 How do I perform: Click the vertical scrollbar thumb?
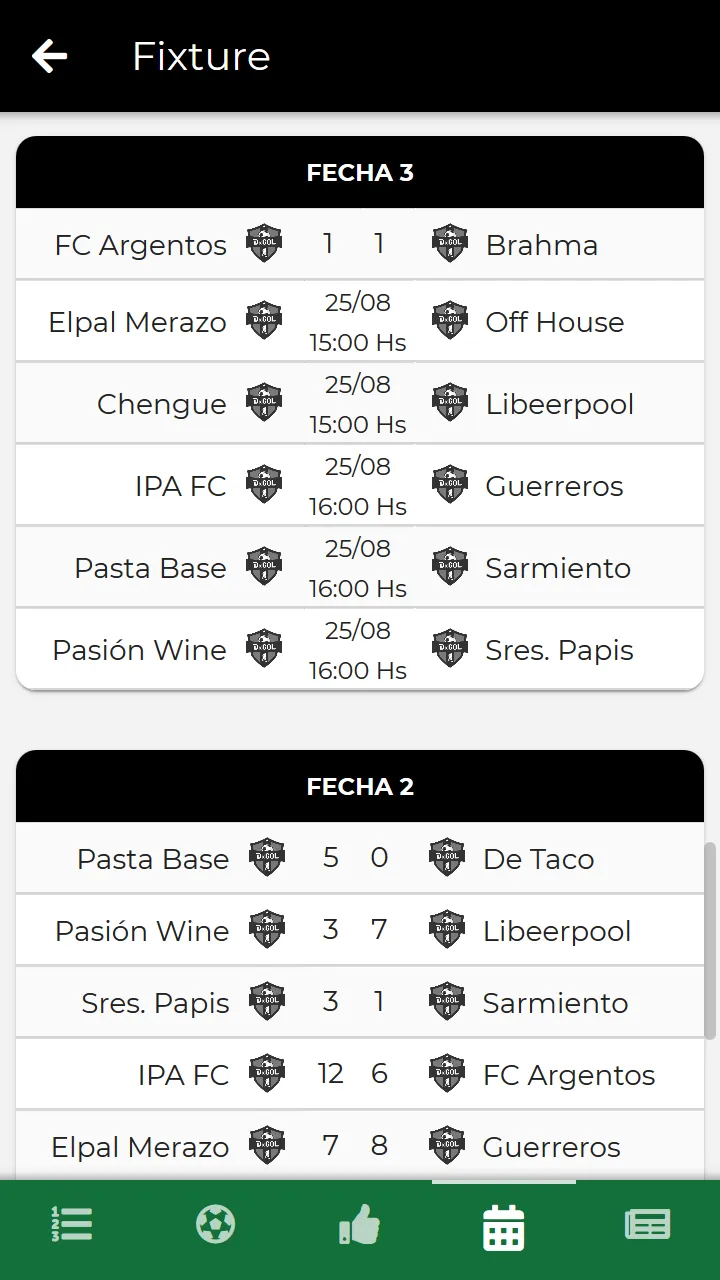point(710,940)
